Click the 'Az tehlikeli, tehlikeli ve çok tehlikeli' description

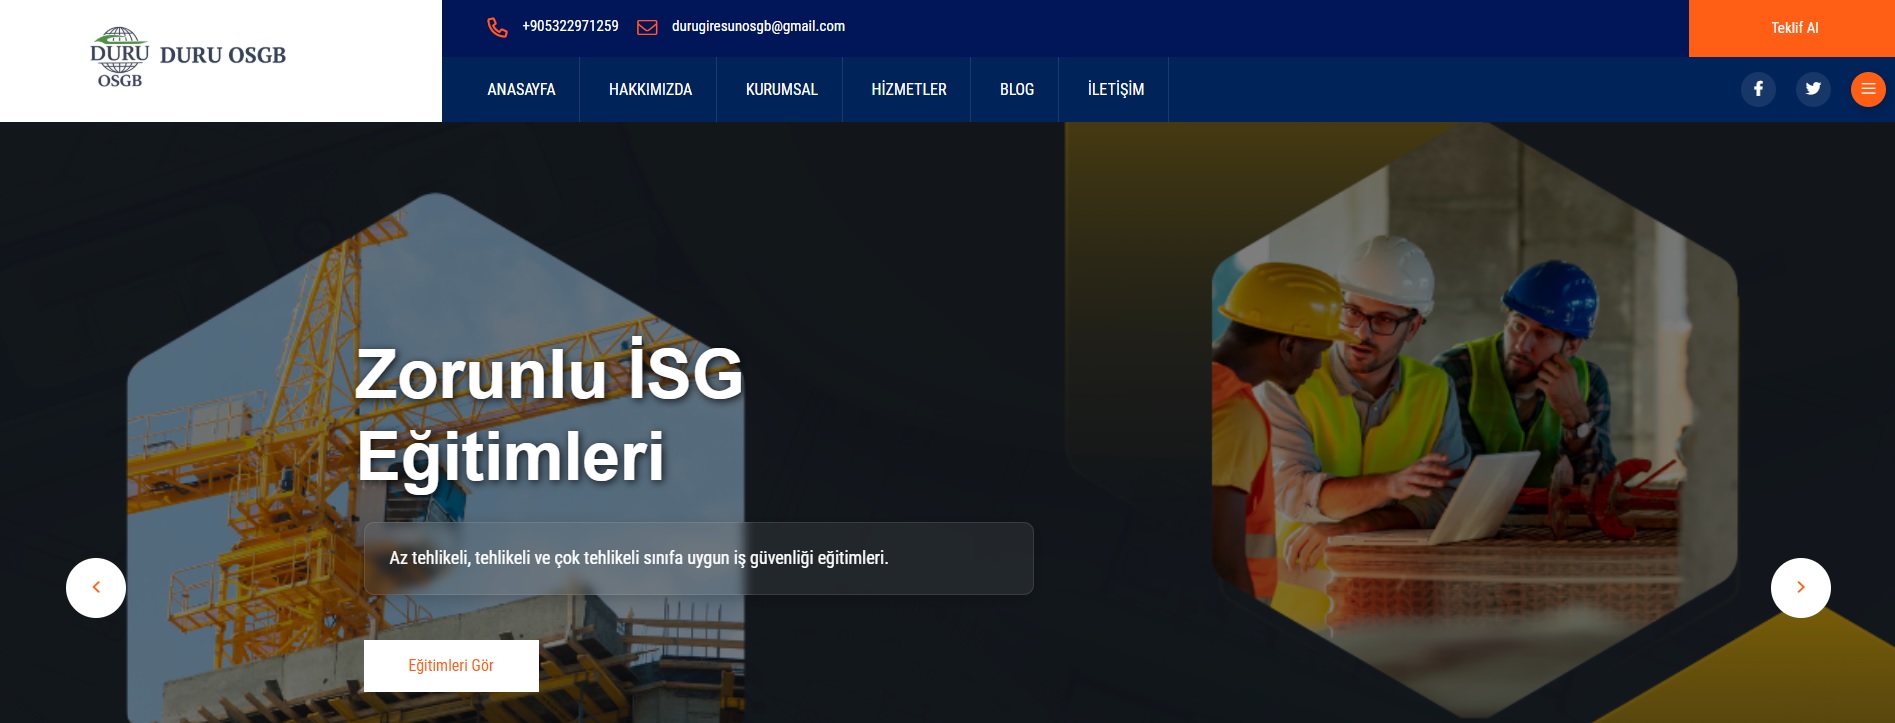[698, 558]
